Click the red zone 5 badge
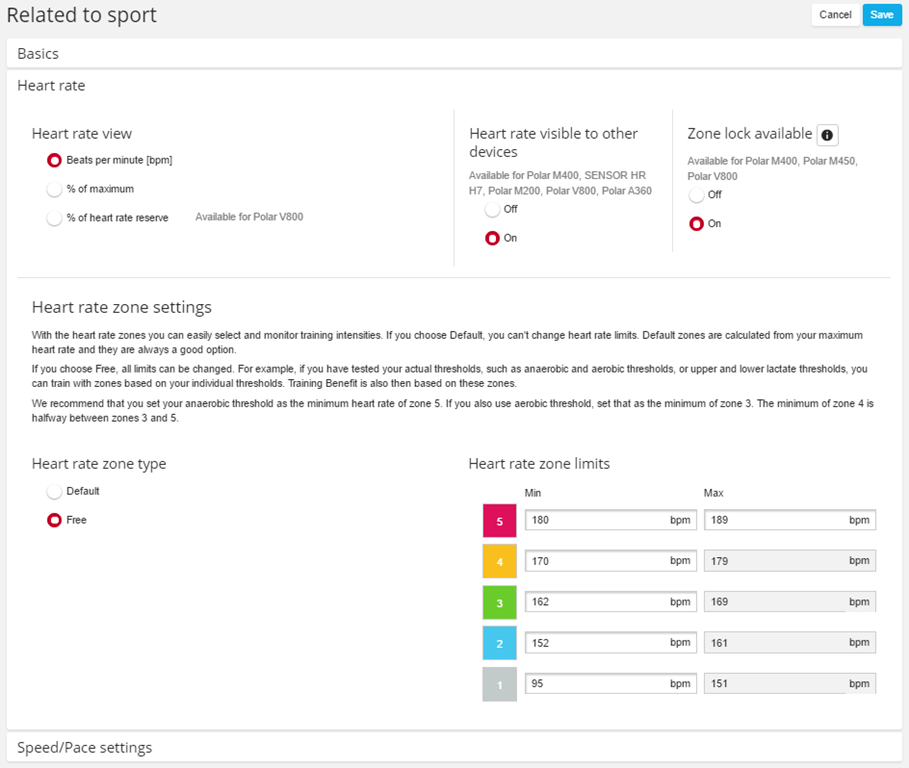This screenshot has width=909, height=768. click(x=499, y=521)
